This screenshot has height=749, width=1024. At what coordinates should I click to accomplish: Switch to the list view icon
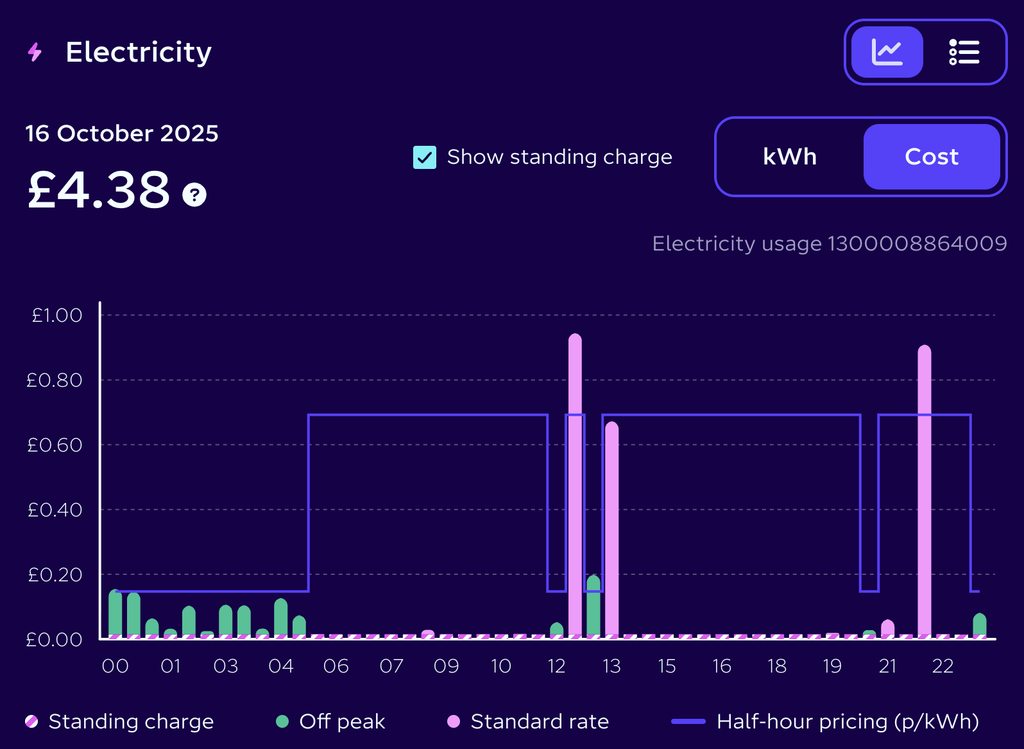(x=964, y=52)
